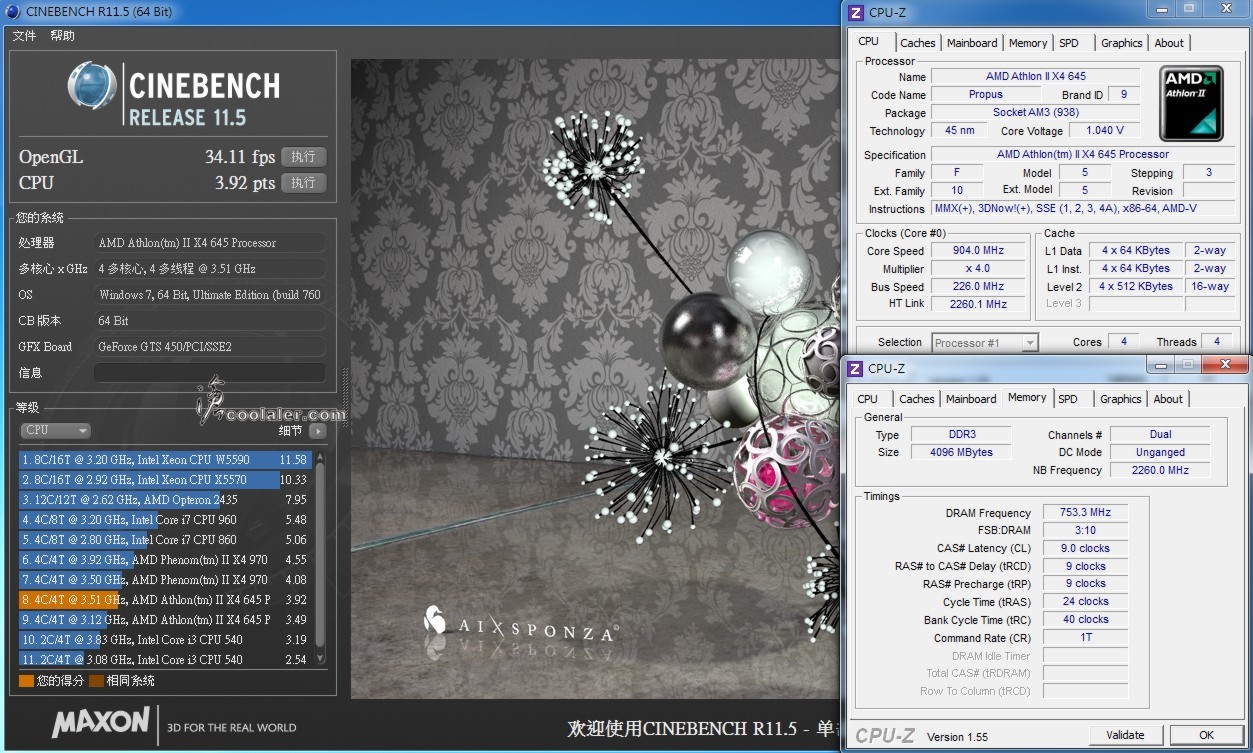This screenshot has width=1253, height=753.
Task: Click the CPU score value 3.92 pts
Action: (x=245, y=183)
